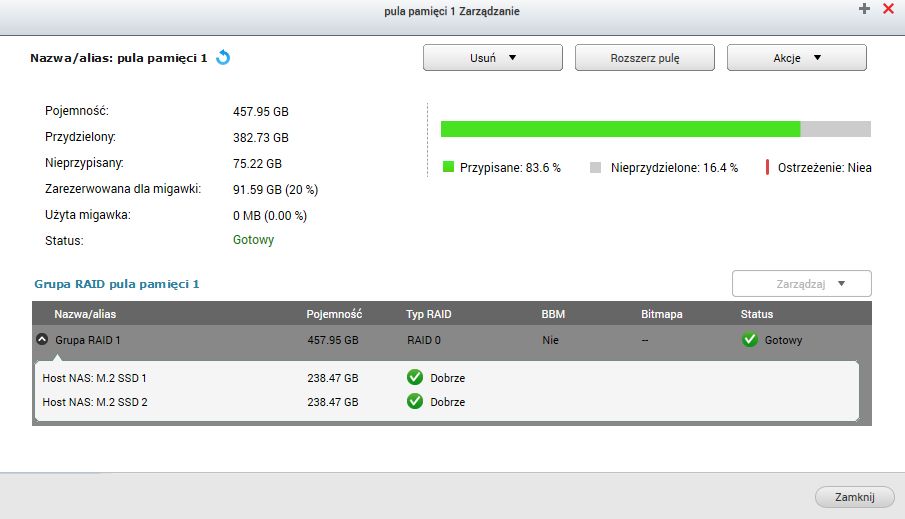Click the RAID 0 type cell
The height and width of the screenshot is (519, 905).
point(424,340)
